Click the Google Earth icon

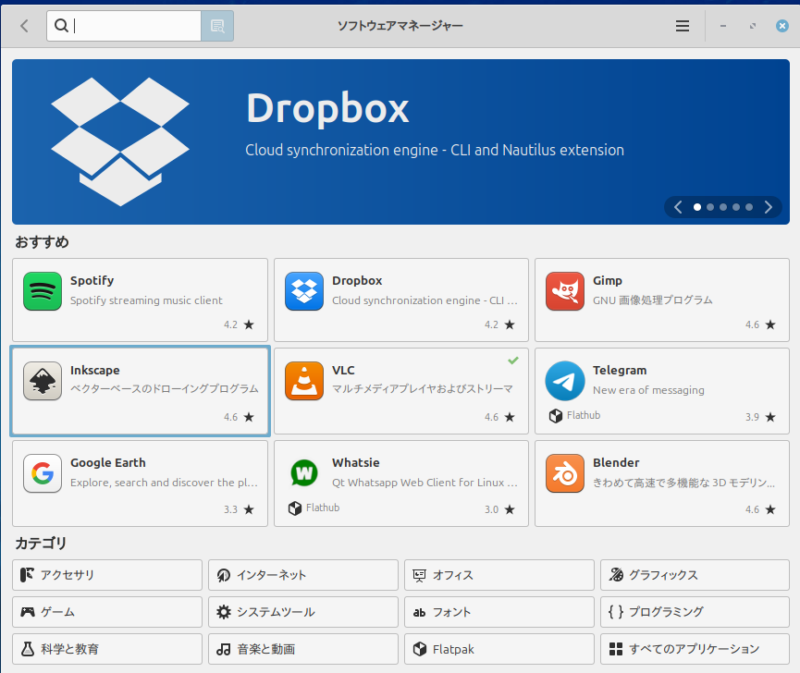tap(43, 473)
